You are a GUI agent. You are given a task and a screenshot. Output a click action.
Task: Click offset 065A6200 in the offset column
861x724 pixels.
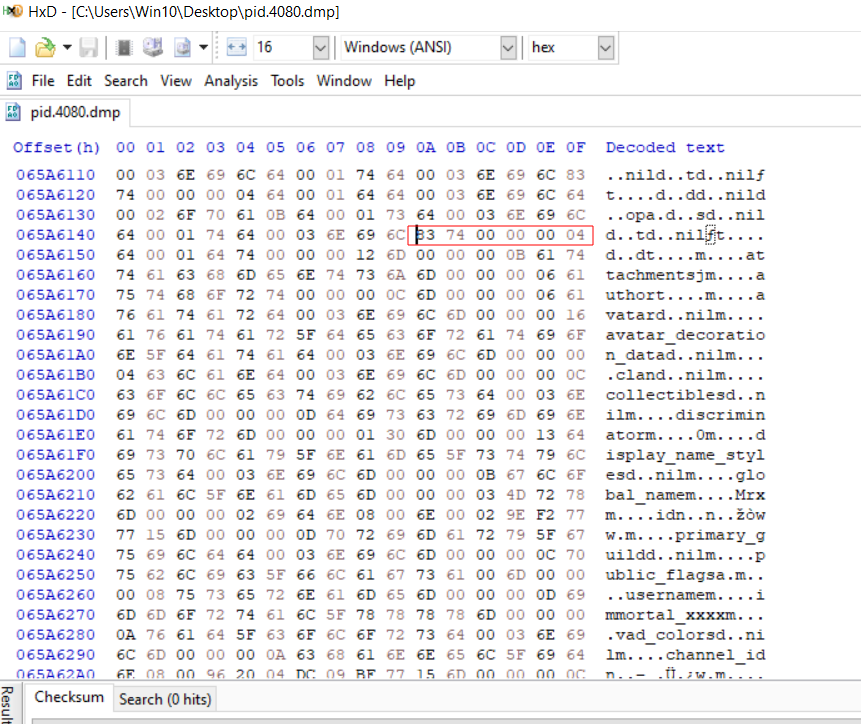coord(55,475)
